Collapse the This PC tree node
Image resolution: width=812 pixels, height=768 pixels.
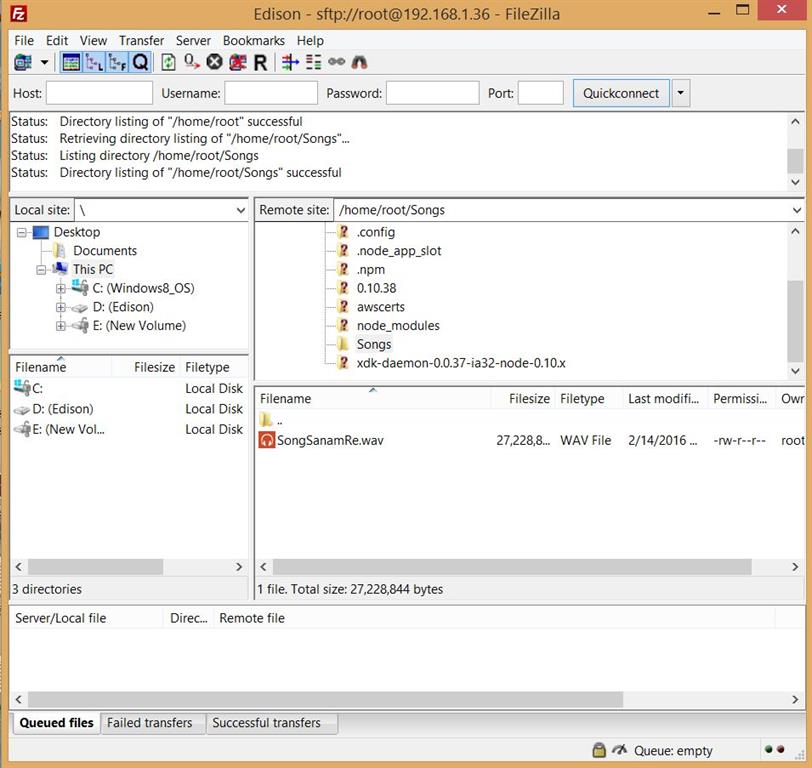click(x=42, y=269)
